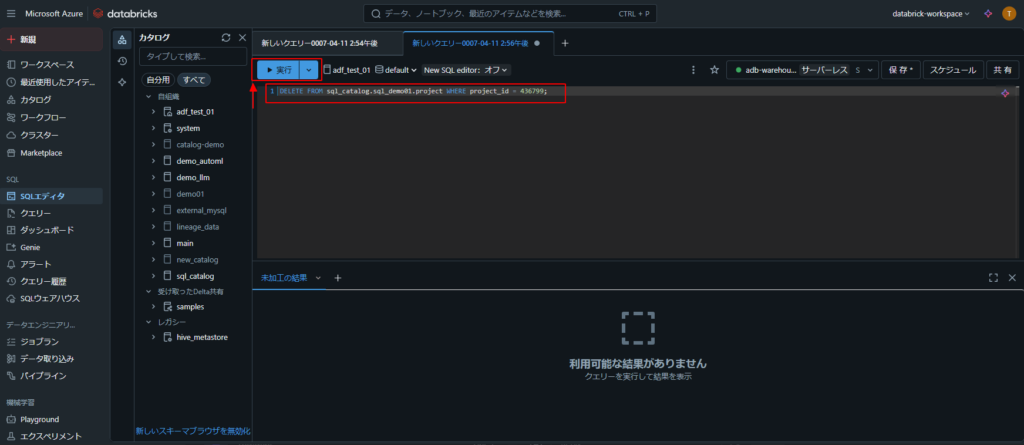Mark the query as favorite with star
This screenshot has width=1024, height=445.
pos(714,70)
